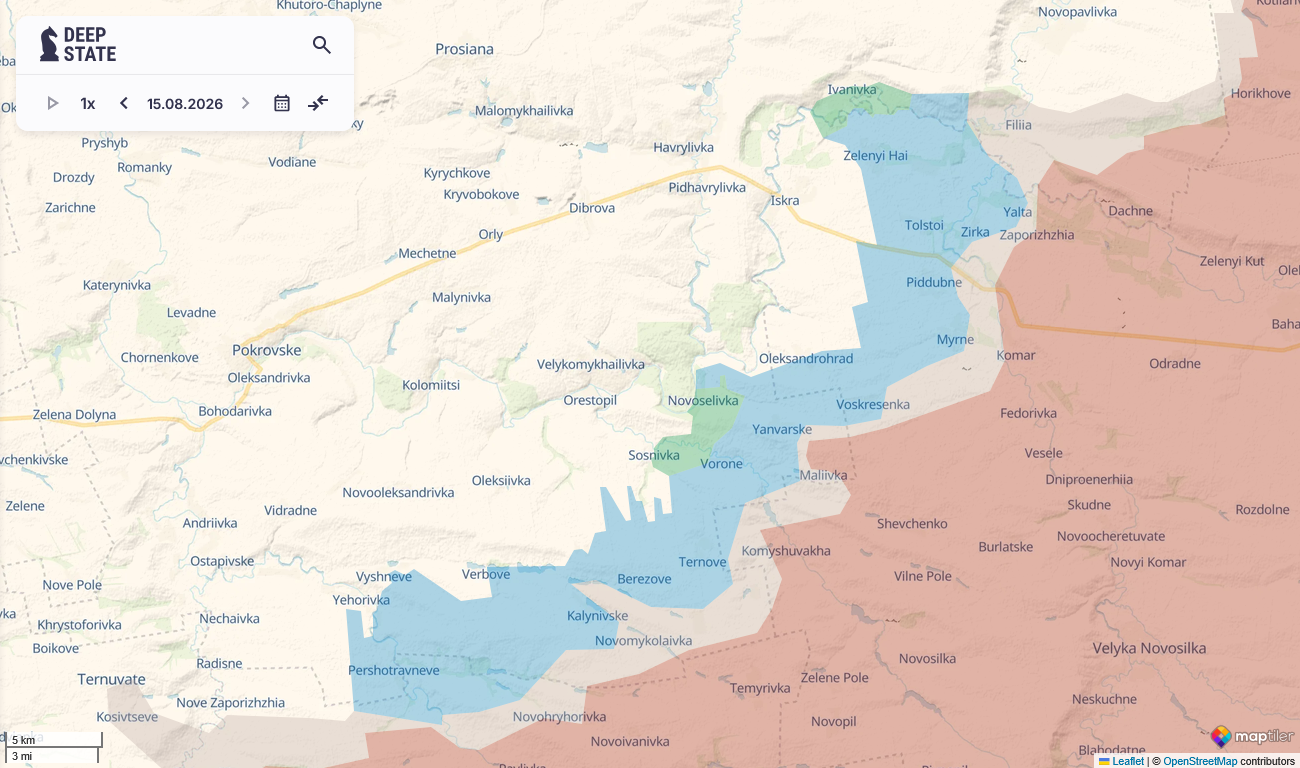Click the Berezove label
1300x768 pixels.
(x=645, y=579)
